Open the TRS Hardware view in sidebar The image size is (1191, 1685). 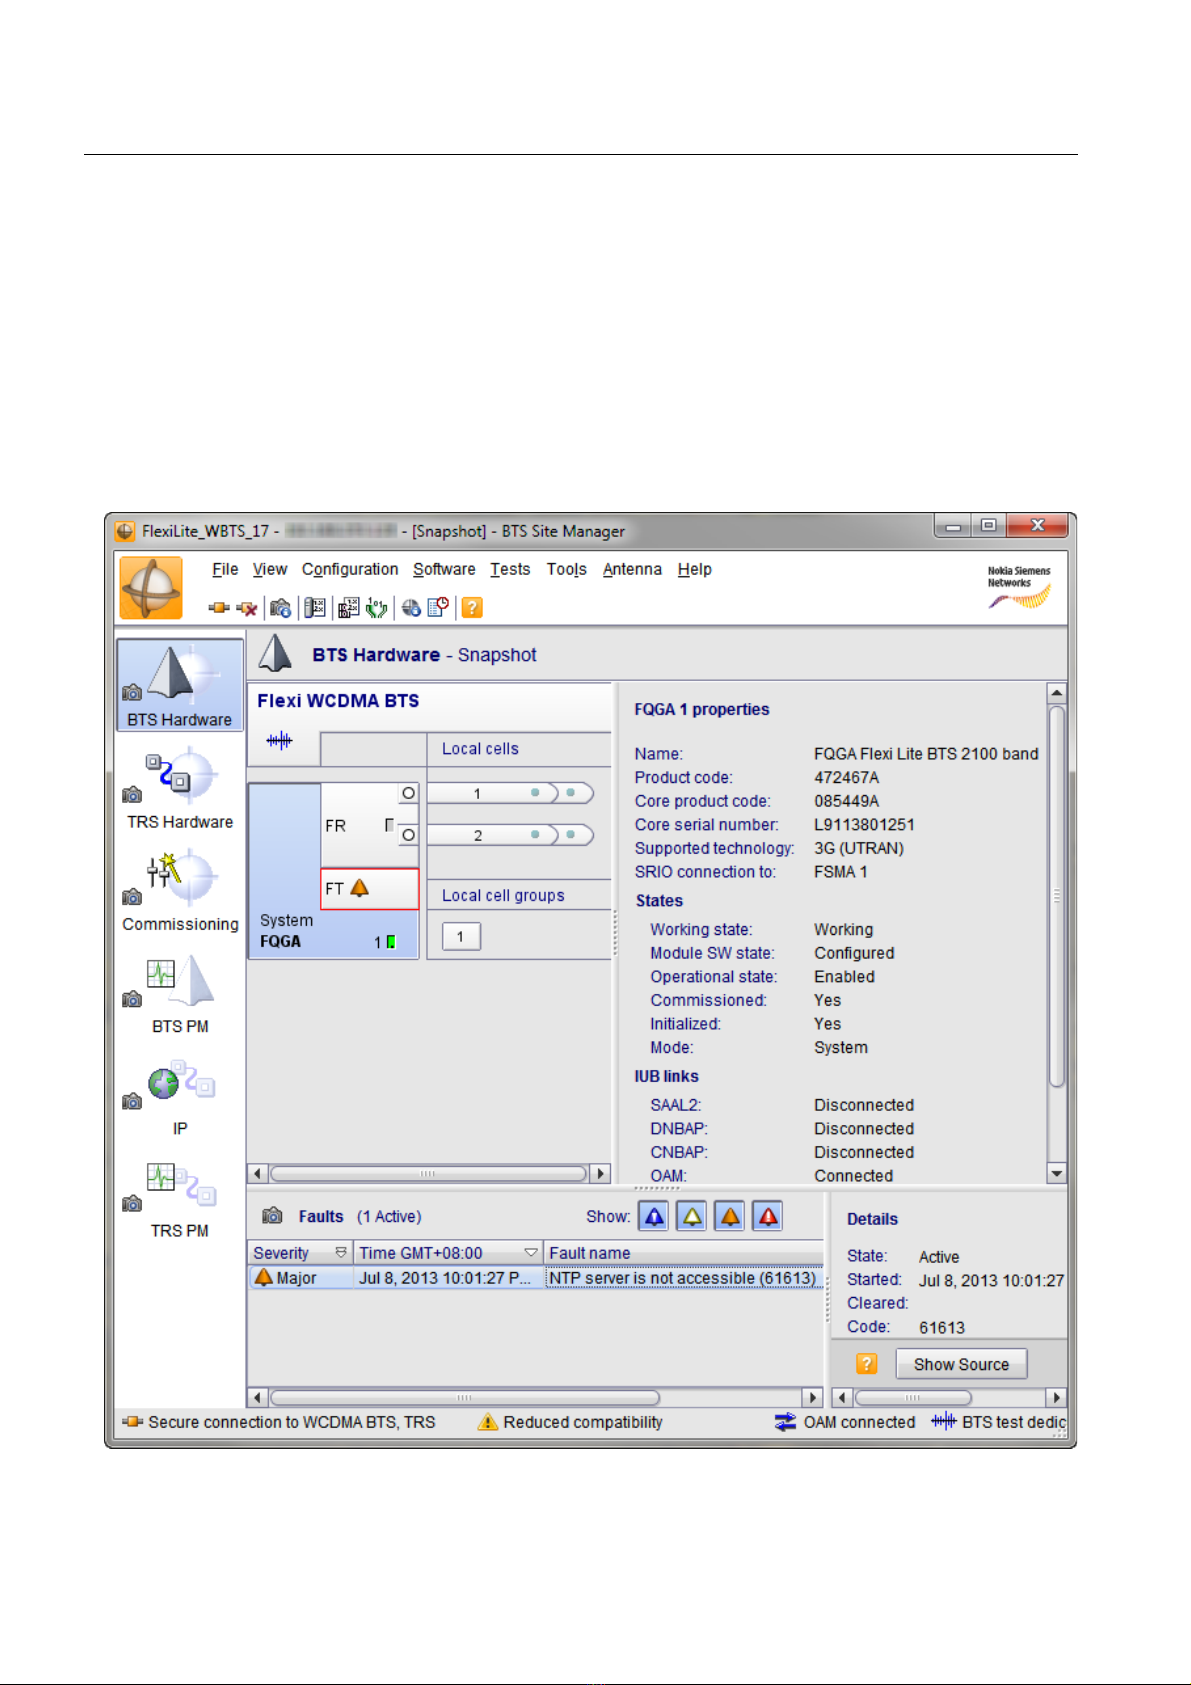pyautogui.click(x=180, y=790)
